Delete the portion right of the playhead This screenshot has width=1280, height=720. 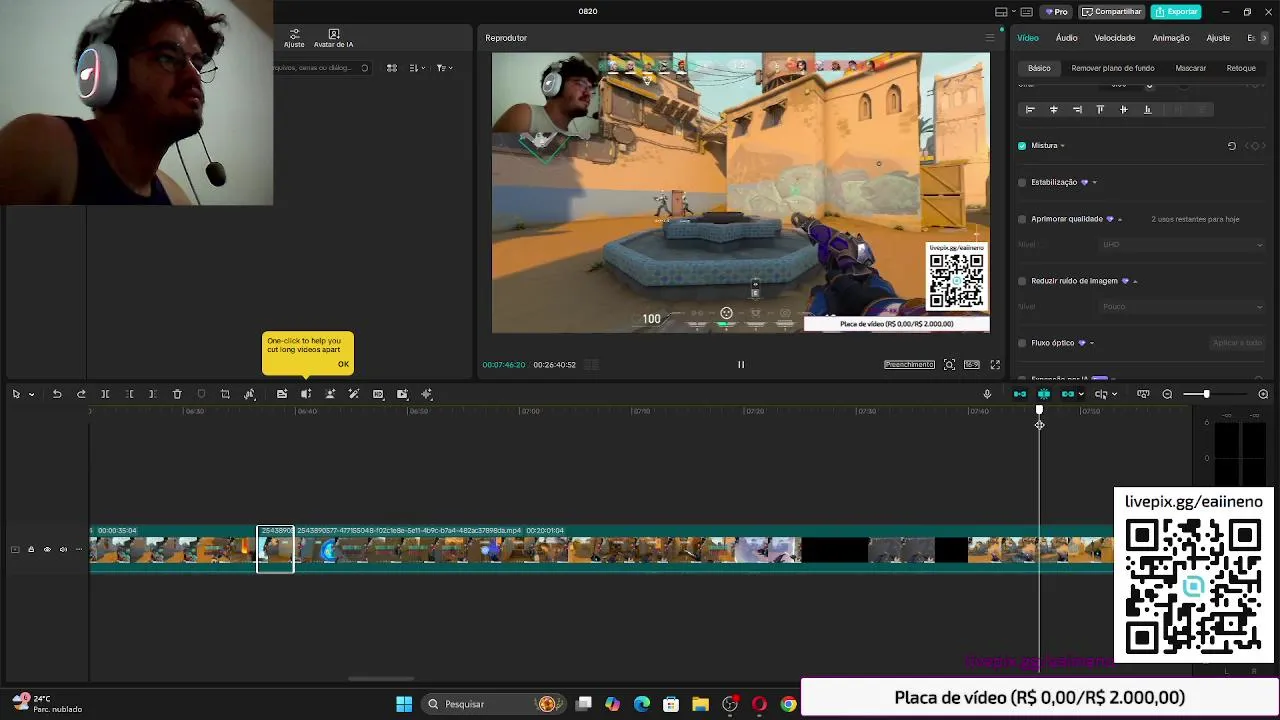[153, 394]
